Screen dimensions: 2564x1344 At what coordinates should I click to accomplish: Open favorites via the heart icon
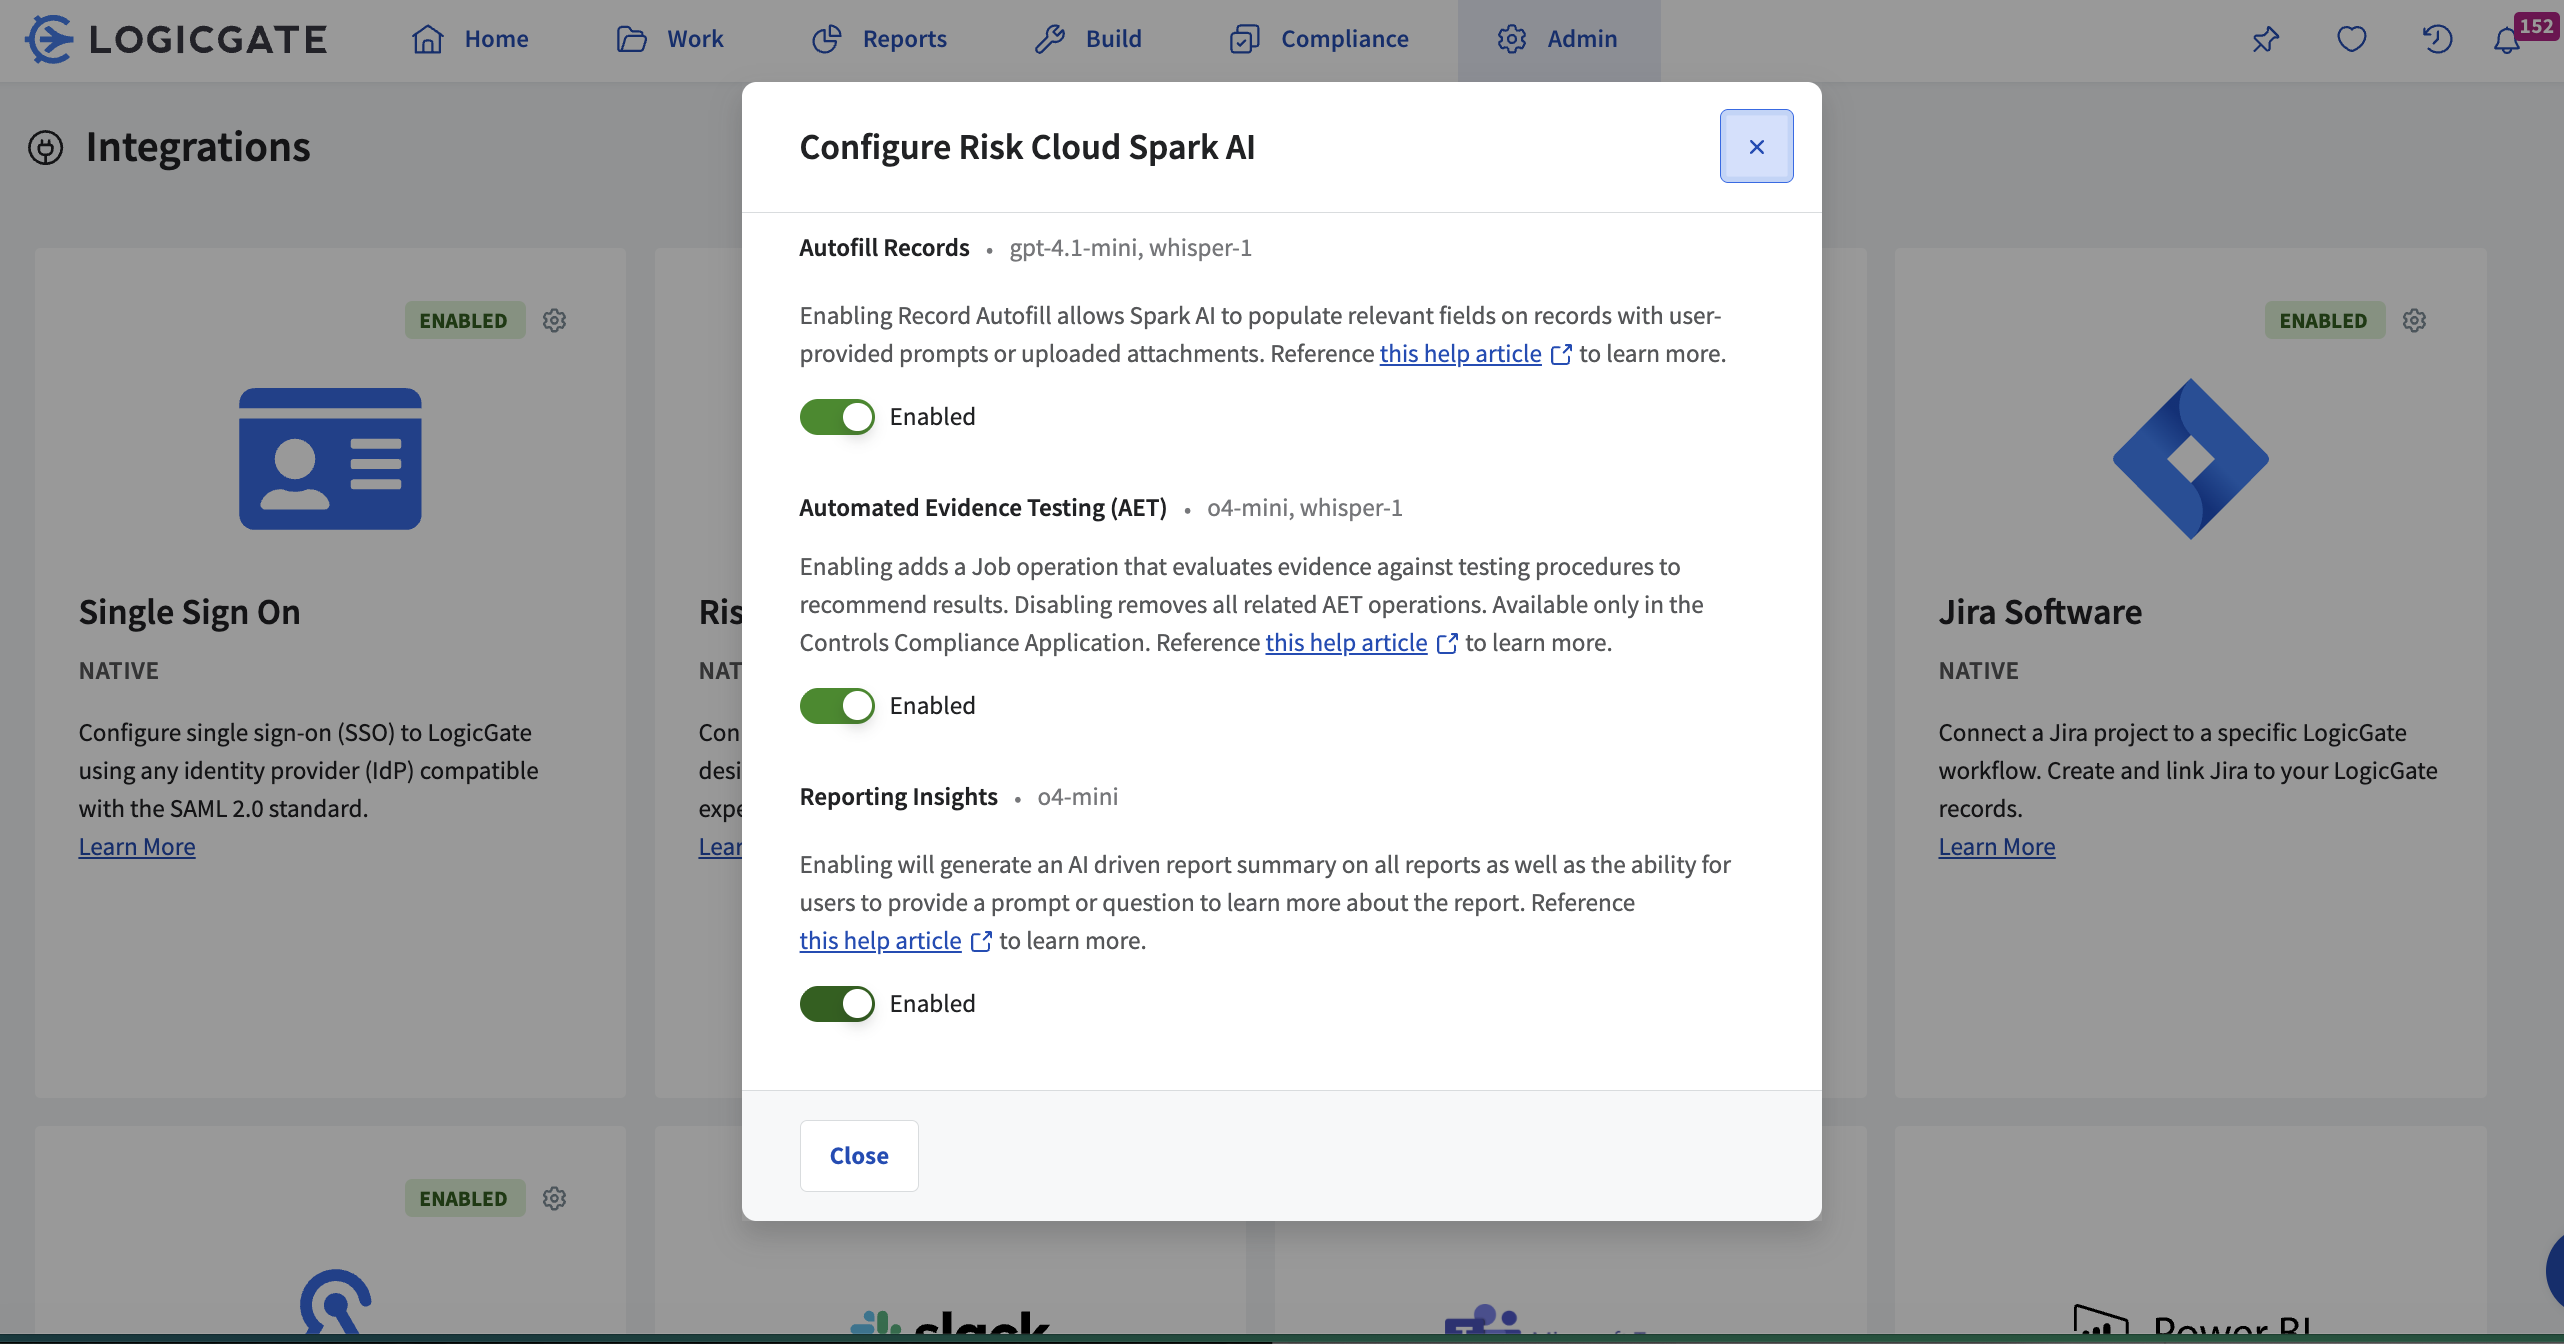pyautogui.click(x=2351, y=39)
